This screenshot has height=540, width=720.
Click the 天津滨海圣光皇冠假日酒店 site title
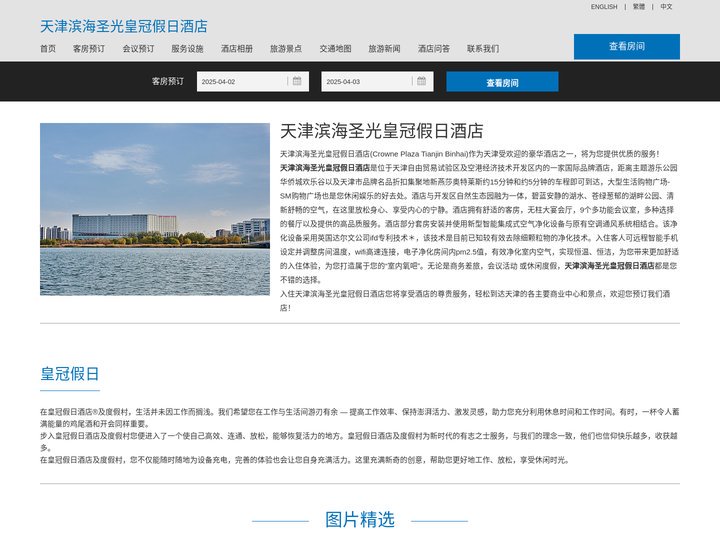[x=124, y=26]
